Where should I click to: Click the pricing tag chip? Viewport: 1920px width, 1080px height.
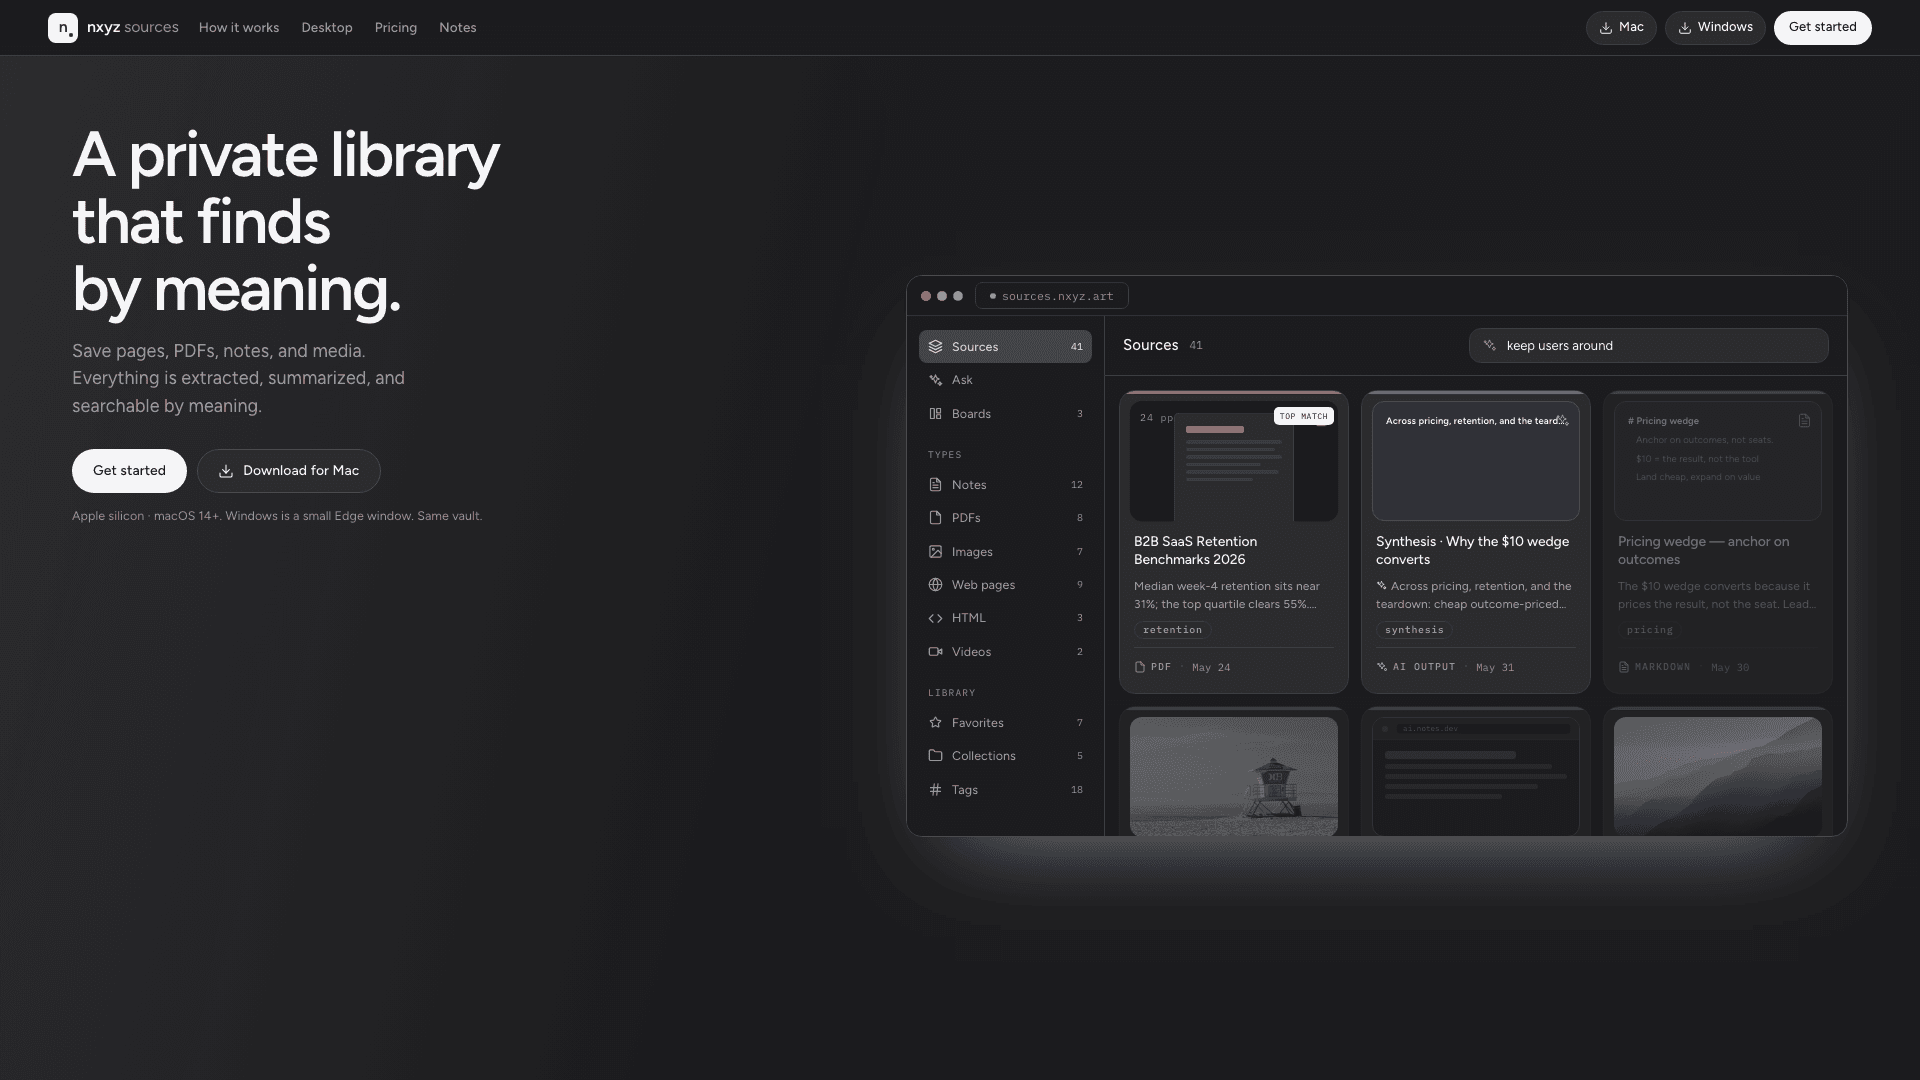1649,630
